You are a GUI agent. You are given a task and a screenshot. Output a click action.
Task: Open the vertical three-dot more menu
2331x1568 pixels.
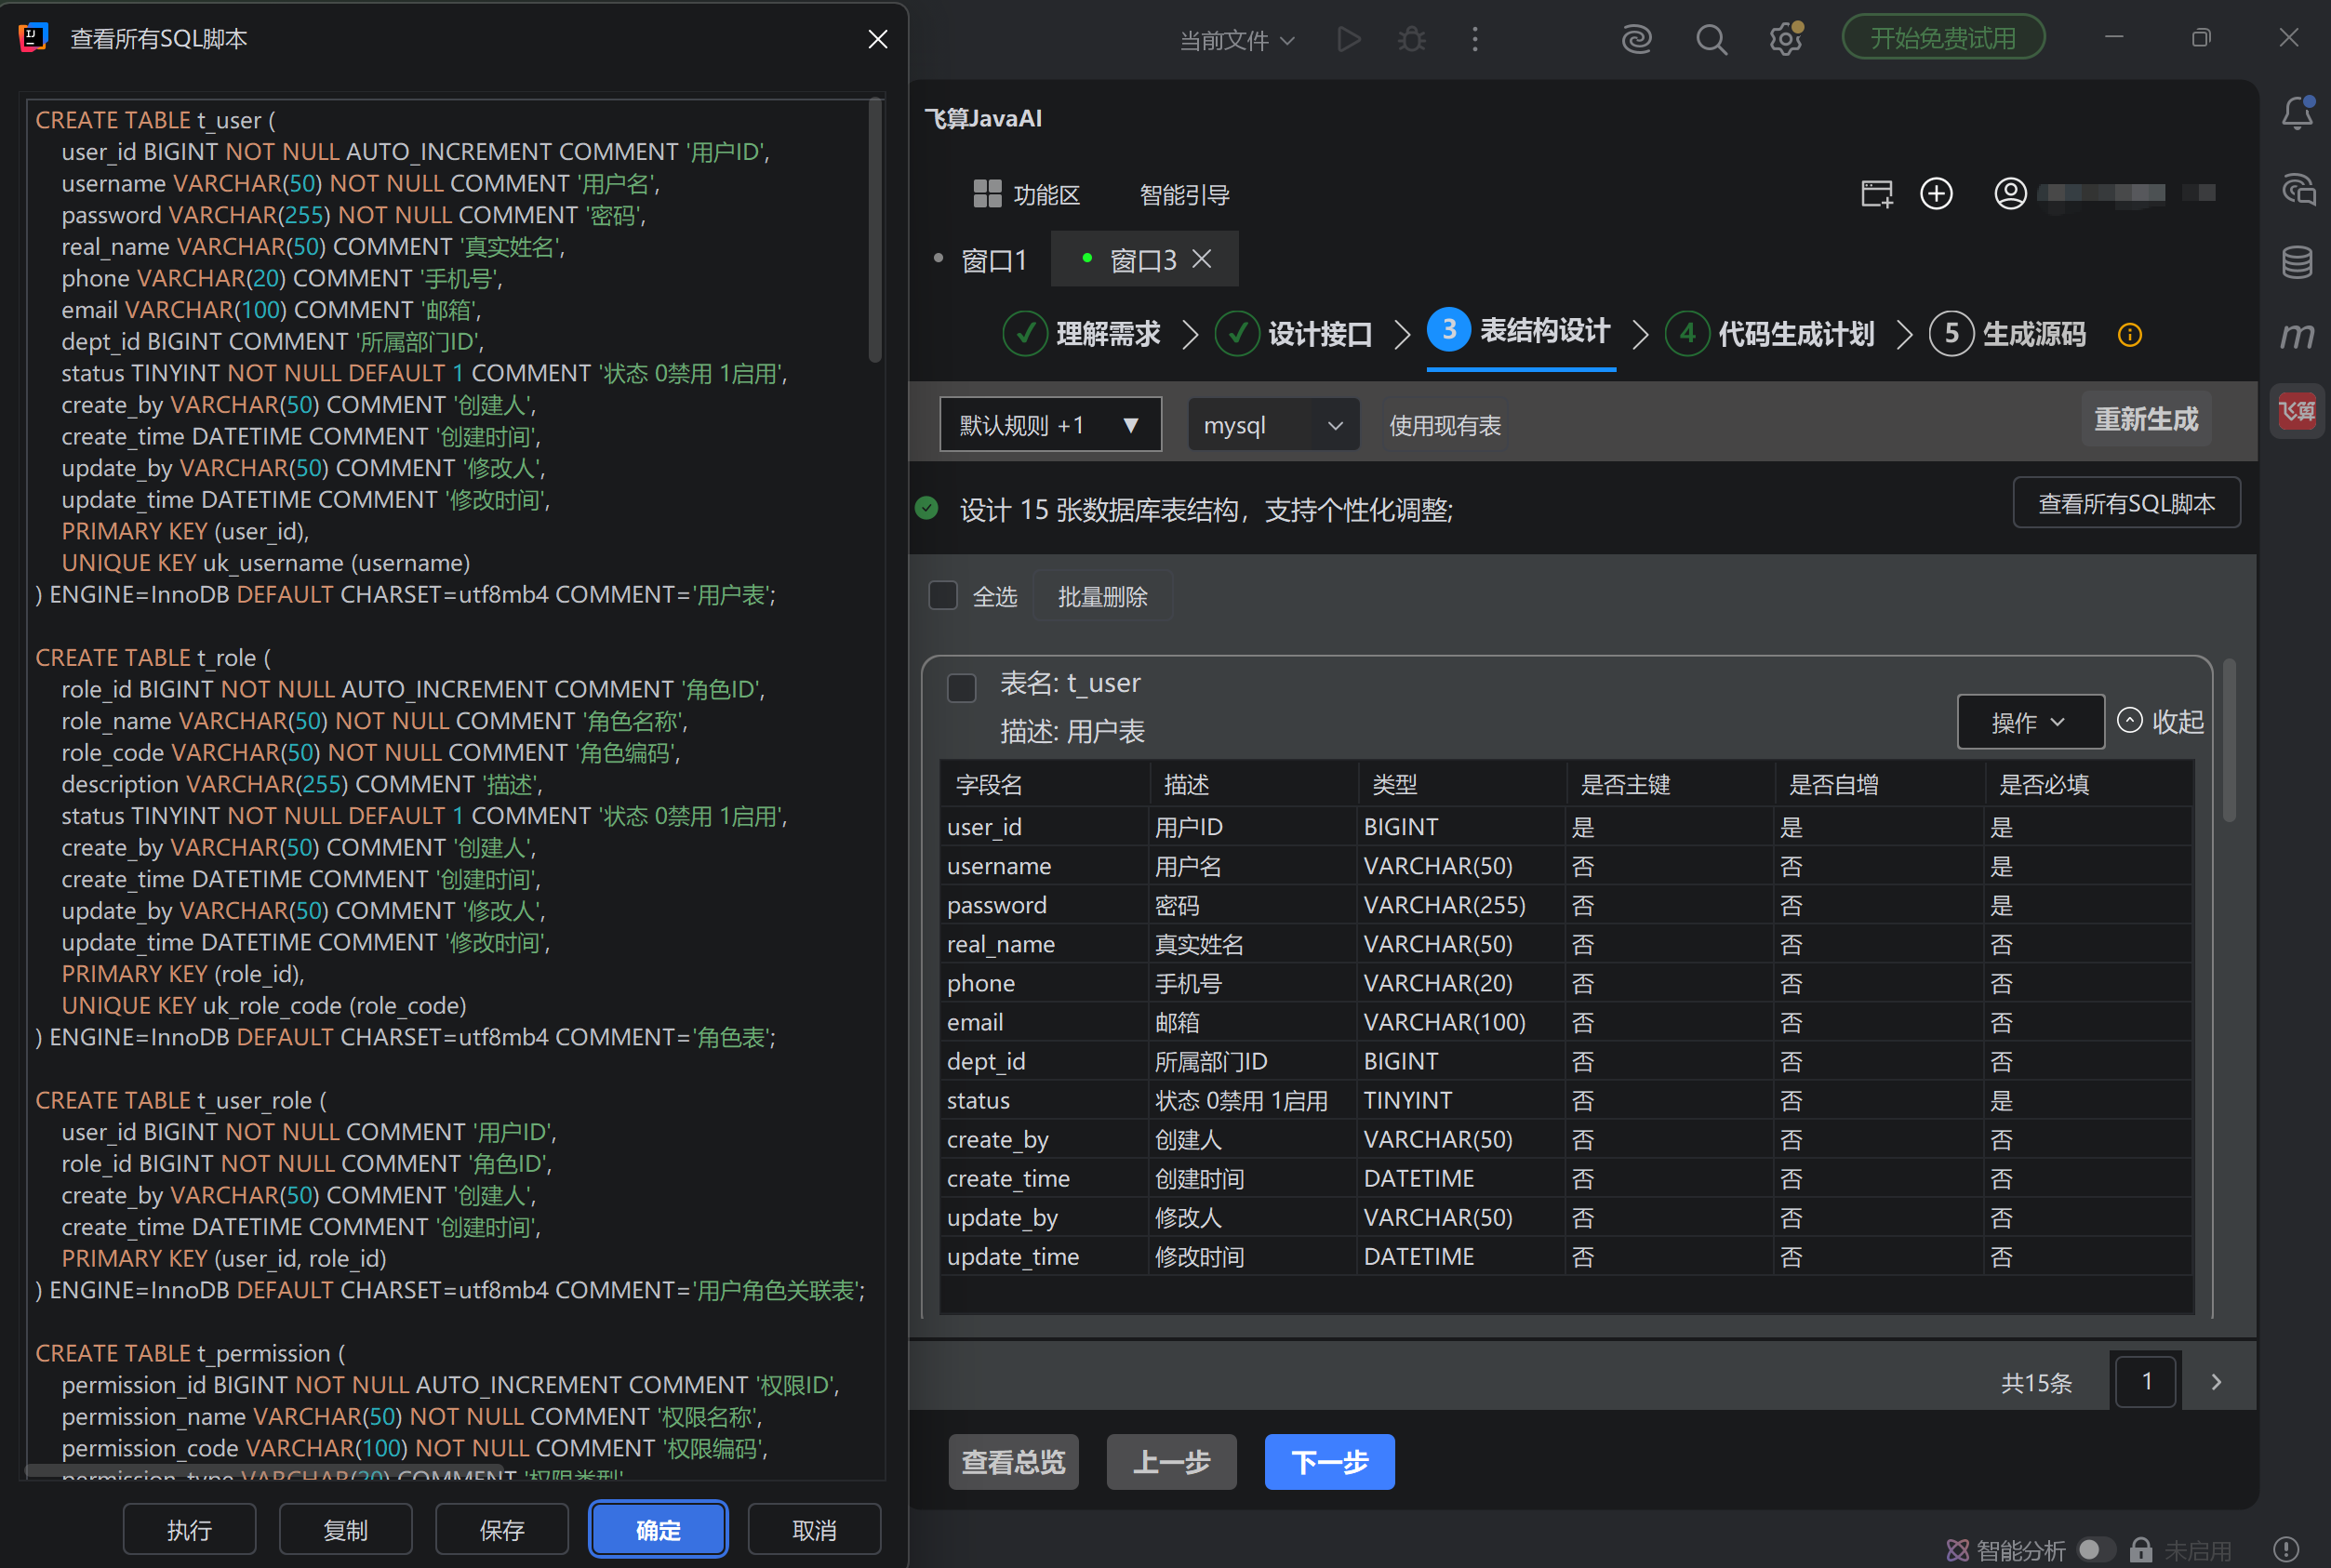pos(1475,39)
